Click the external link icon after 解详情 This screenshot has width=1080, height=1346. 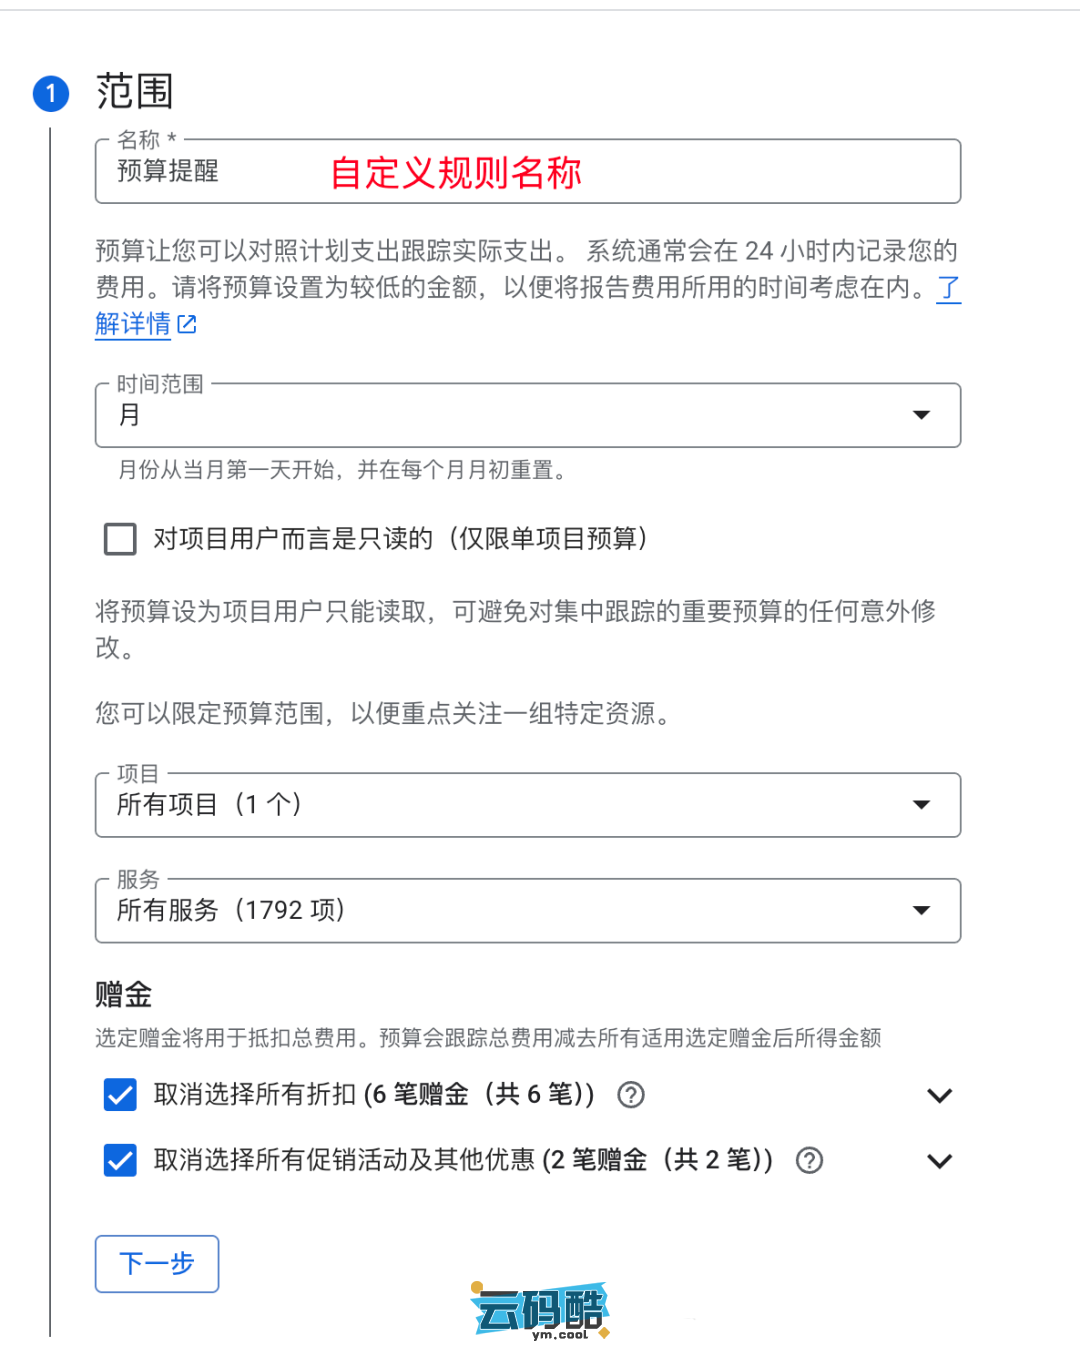tap(187, 324)
